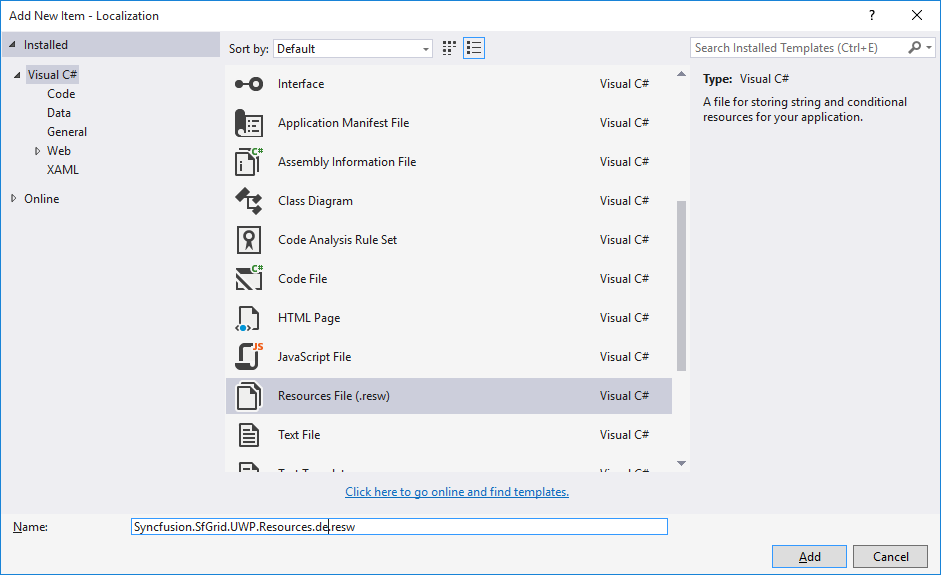The width and height of the screenshot is (941, 575).
Task: Collapse the Installed section
Action: click(x=12, y=44)
